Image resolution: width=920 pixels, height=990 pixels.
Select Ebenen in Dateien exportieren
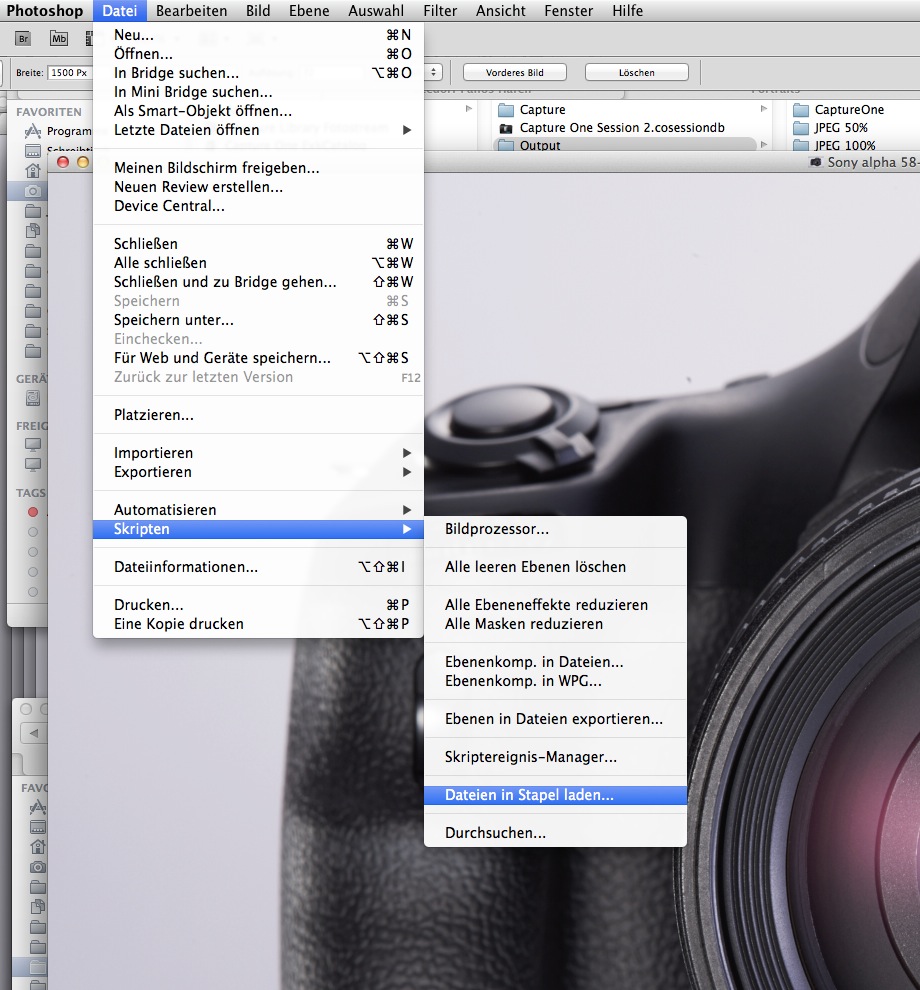coord(553,719)
